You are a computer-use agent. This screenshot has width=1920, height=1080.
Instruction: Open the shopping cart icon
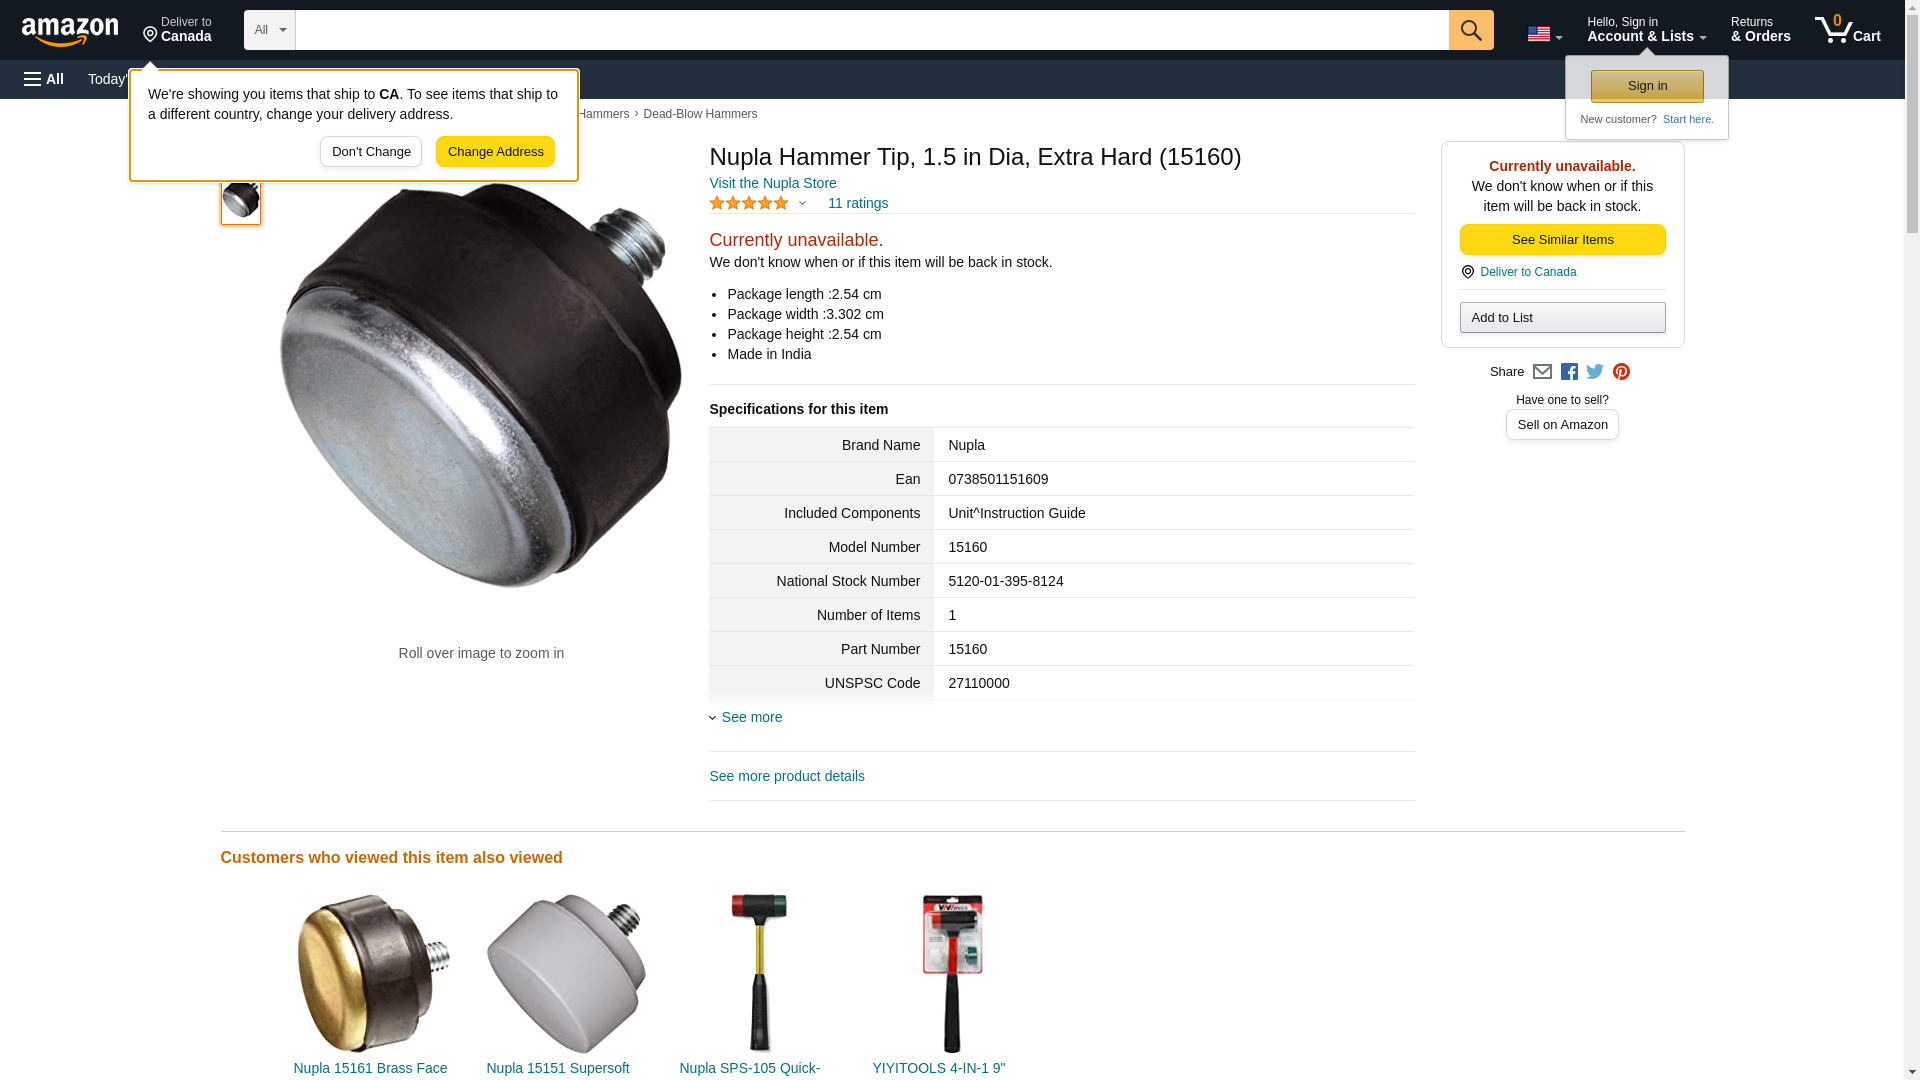(x=1847, y=30)
